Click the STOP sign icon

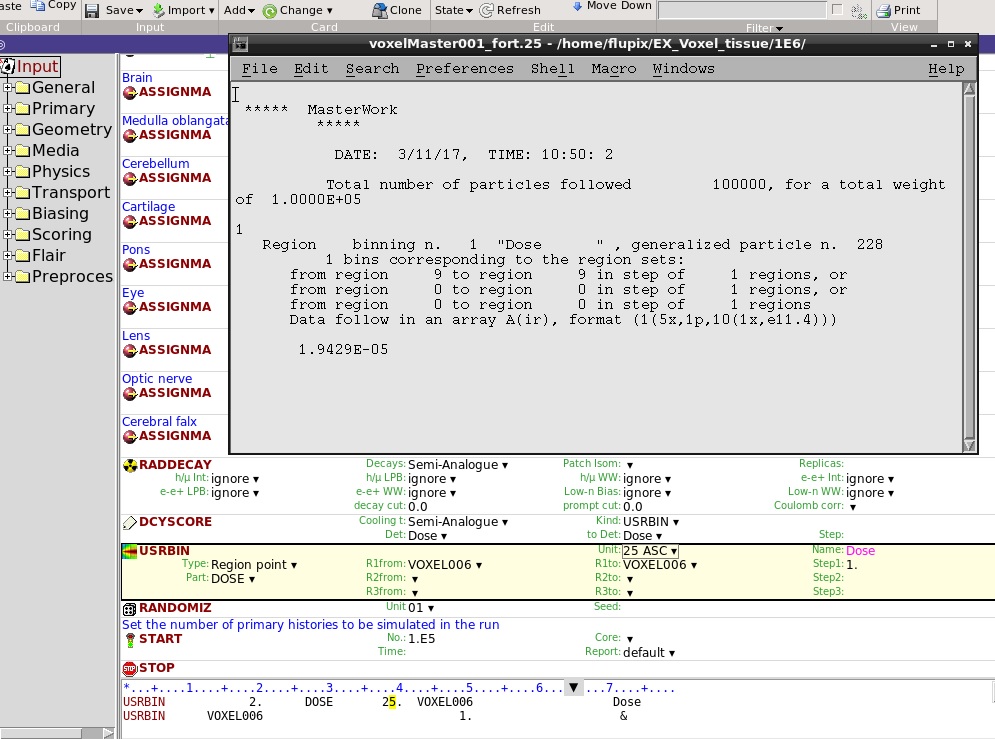[130, 669]
